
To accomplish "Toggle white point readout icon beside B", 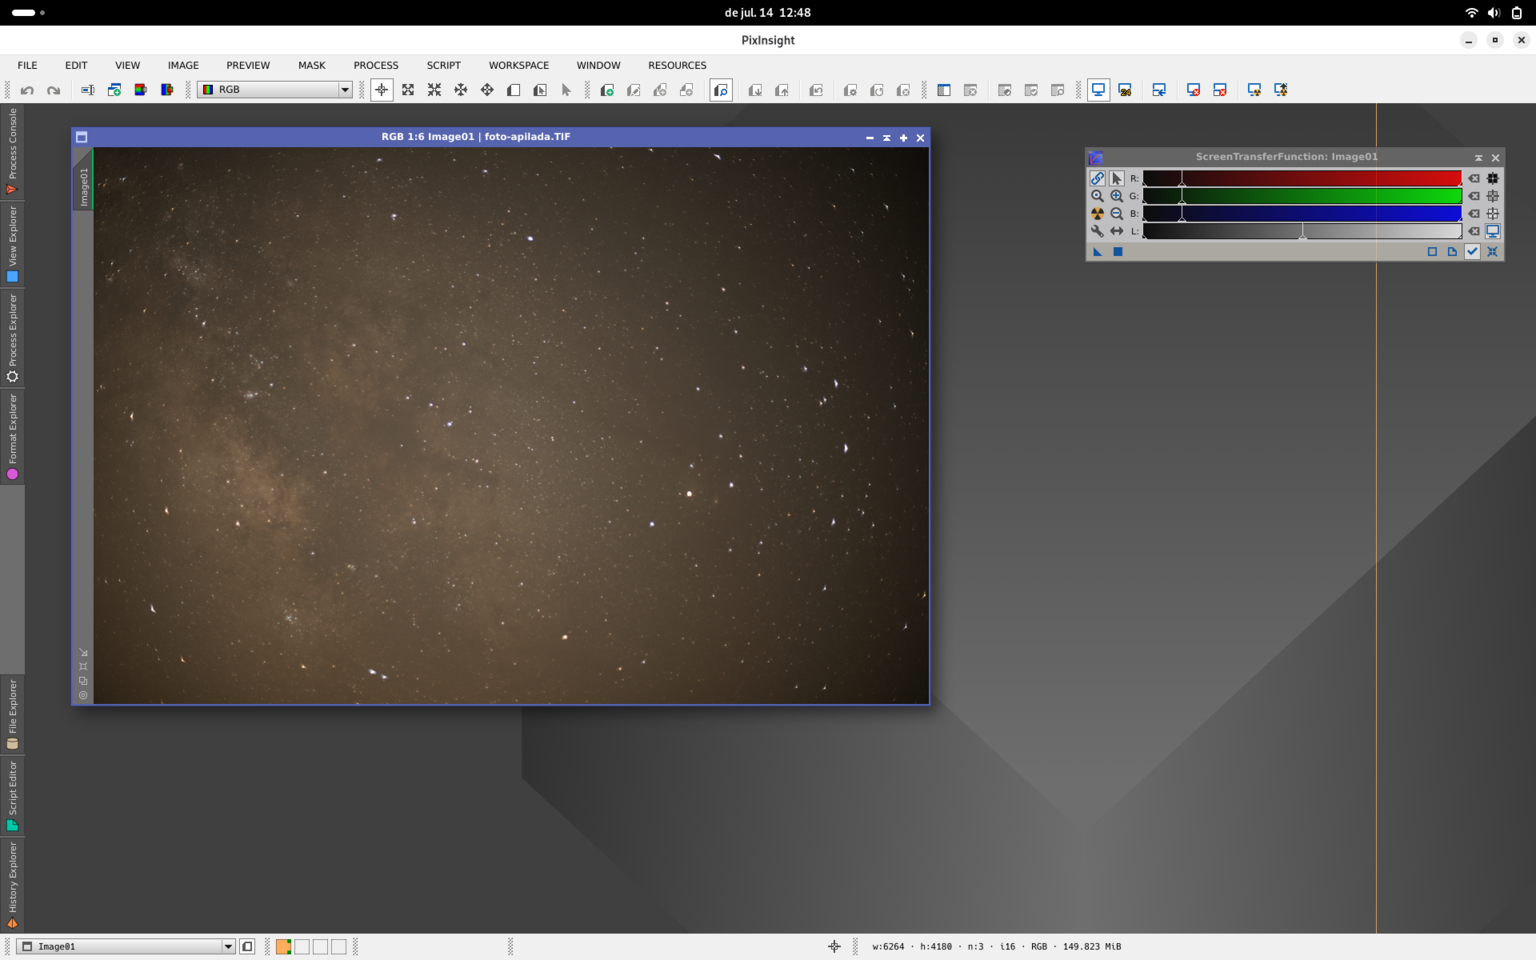I will click(x=1492, y=213).
